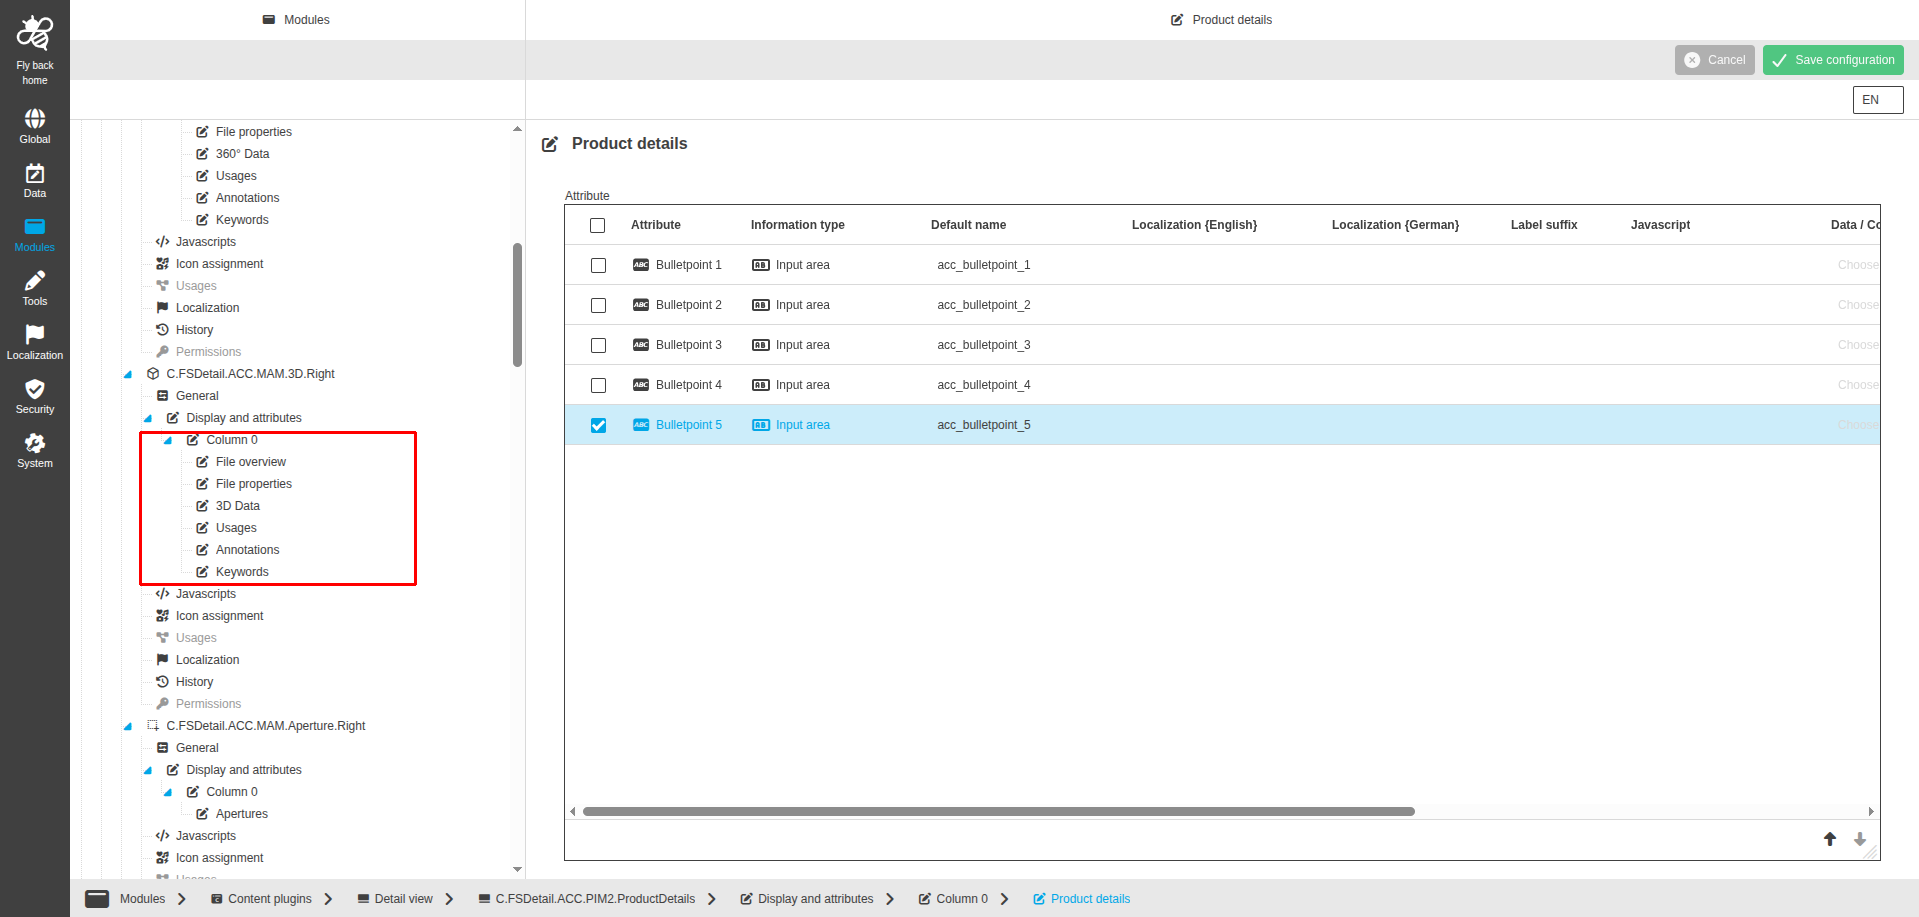Viewport: 1919px width, 917px height.
Task: Click Save configuration button
Action: (x=1833, y=60)
